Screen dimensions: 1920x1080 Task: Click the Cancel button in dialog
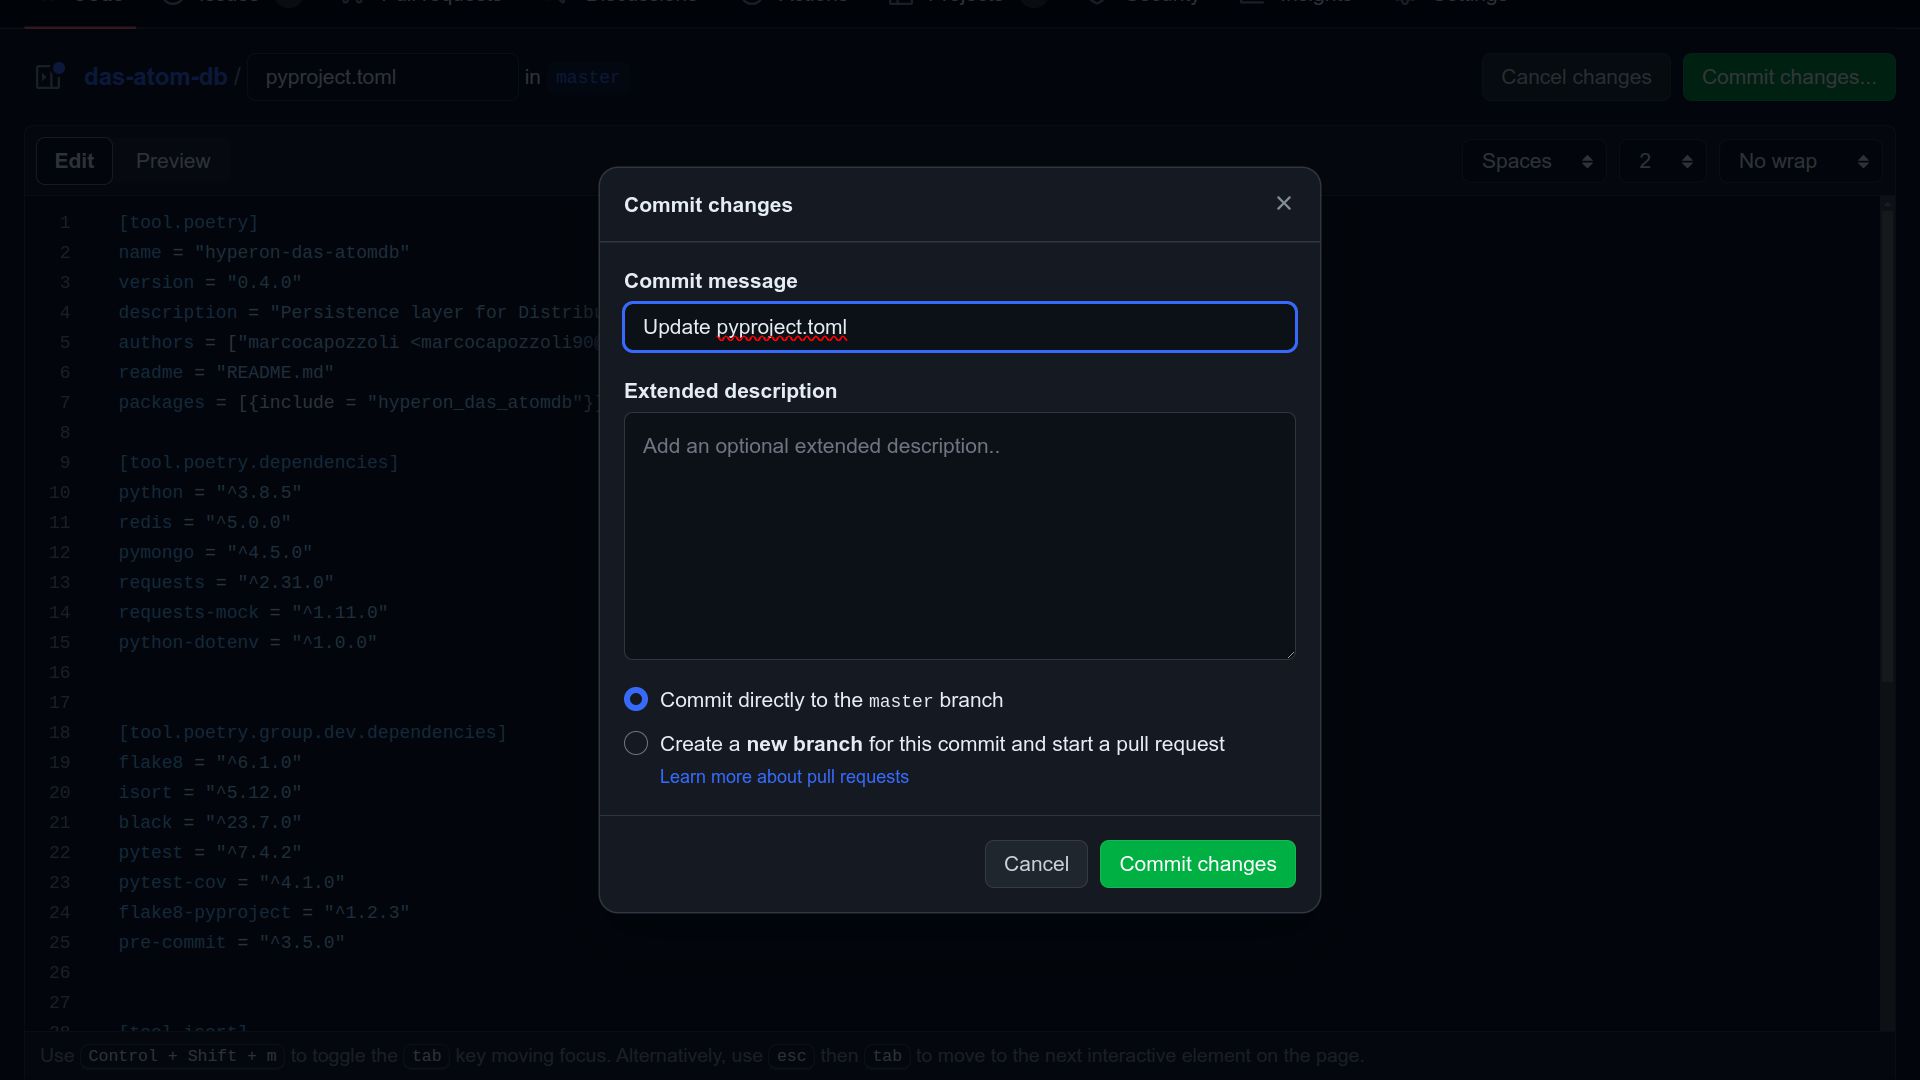1036,864
